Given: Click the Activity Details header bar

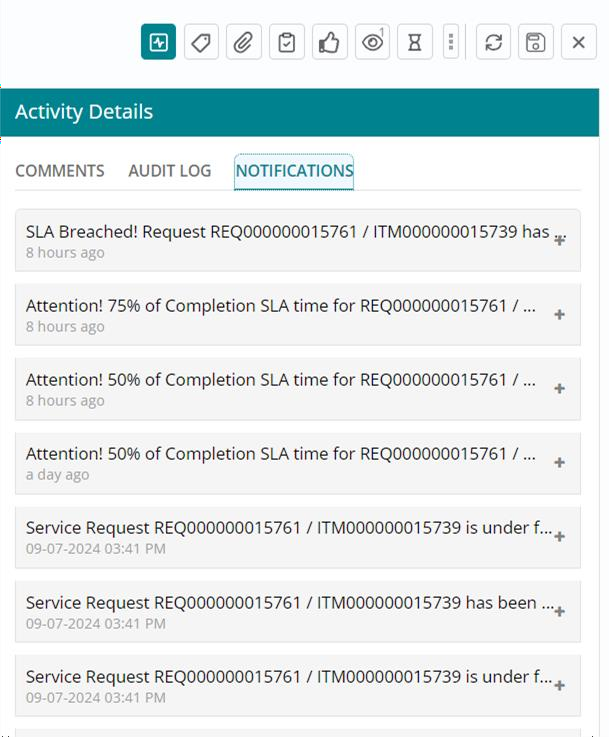Looking at the screenshot, I should pos(300,112).
